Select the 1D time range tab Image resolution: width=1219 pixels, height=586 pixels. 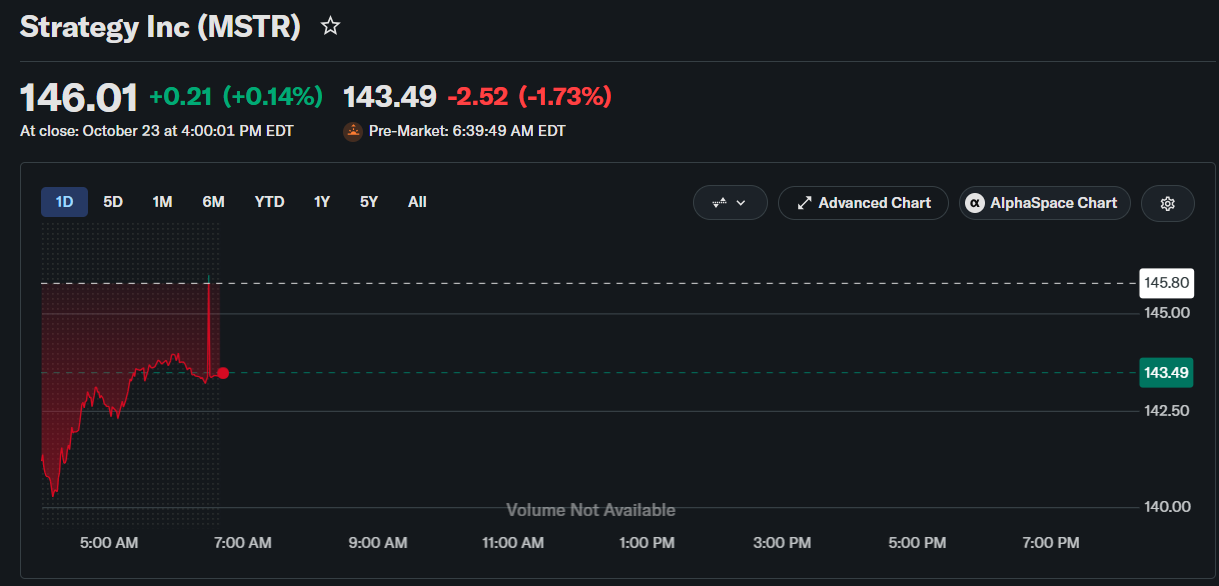64,202
